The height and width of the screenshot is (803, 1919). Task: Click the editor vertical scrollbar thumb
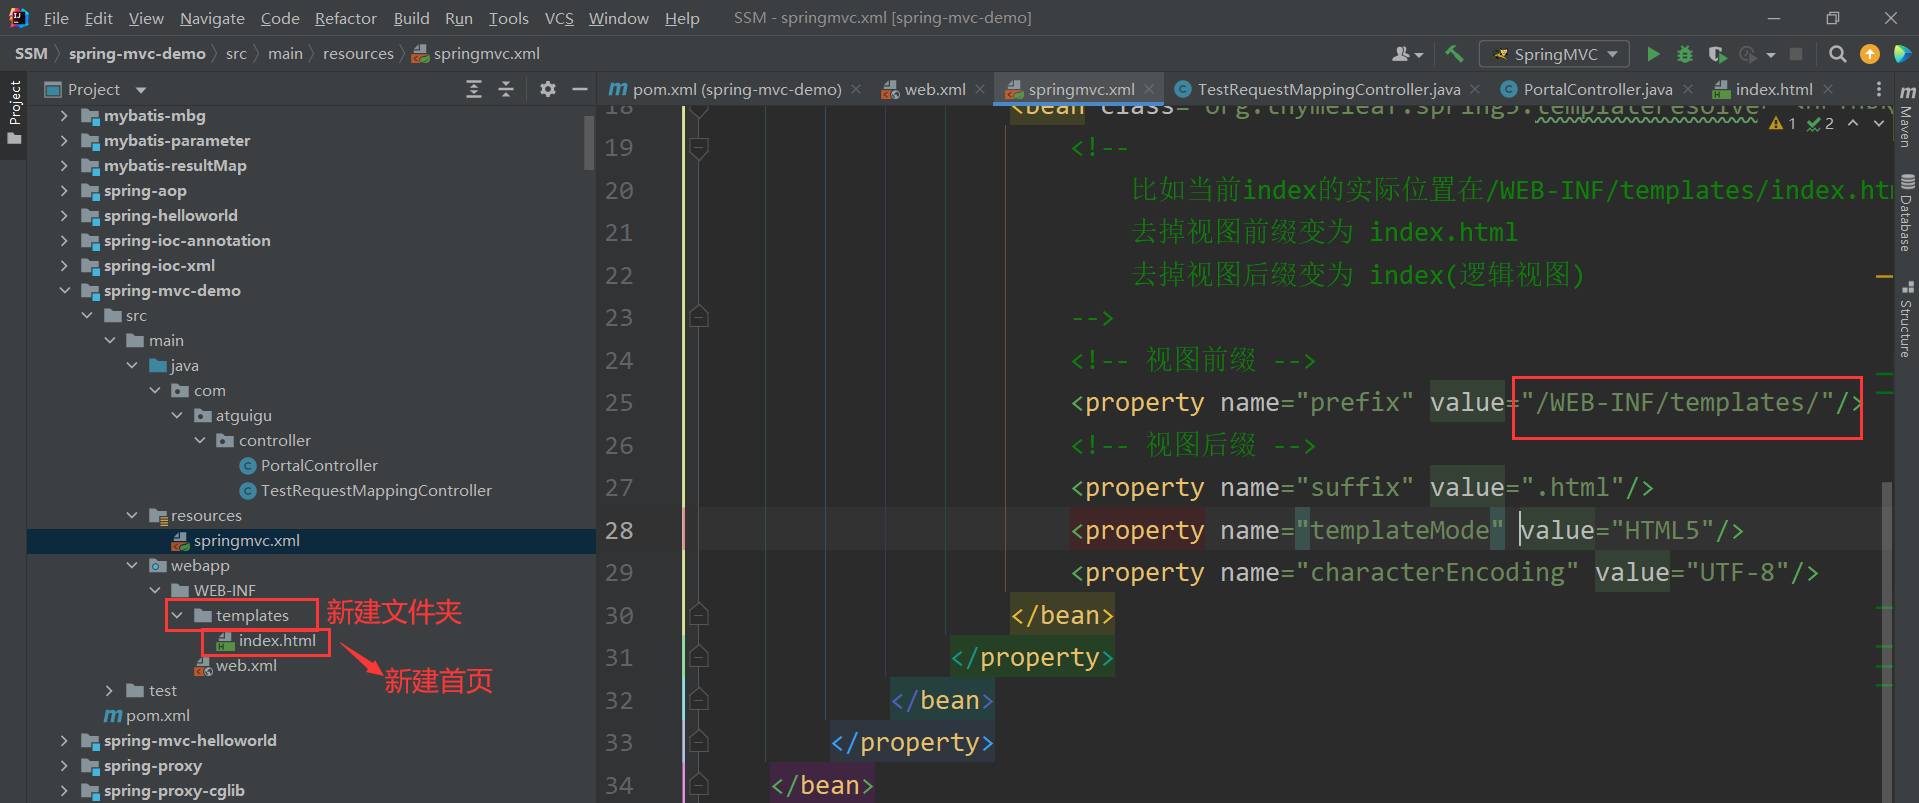[1886, 640]
